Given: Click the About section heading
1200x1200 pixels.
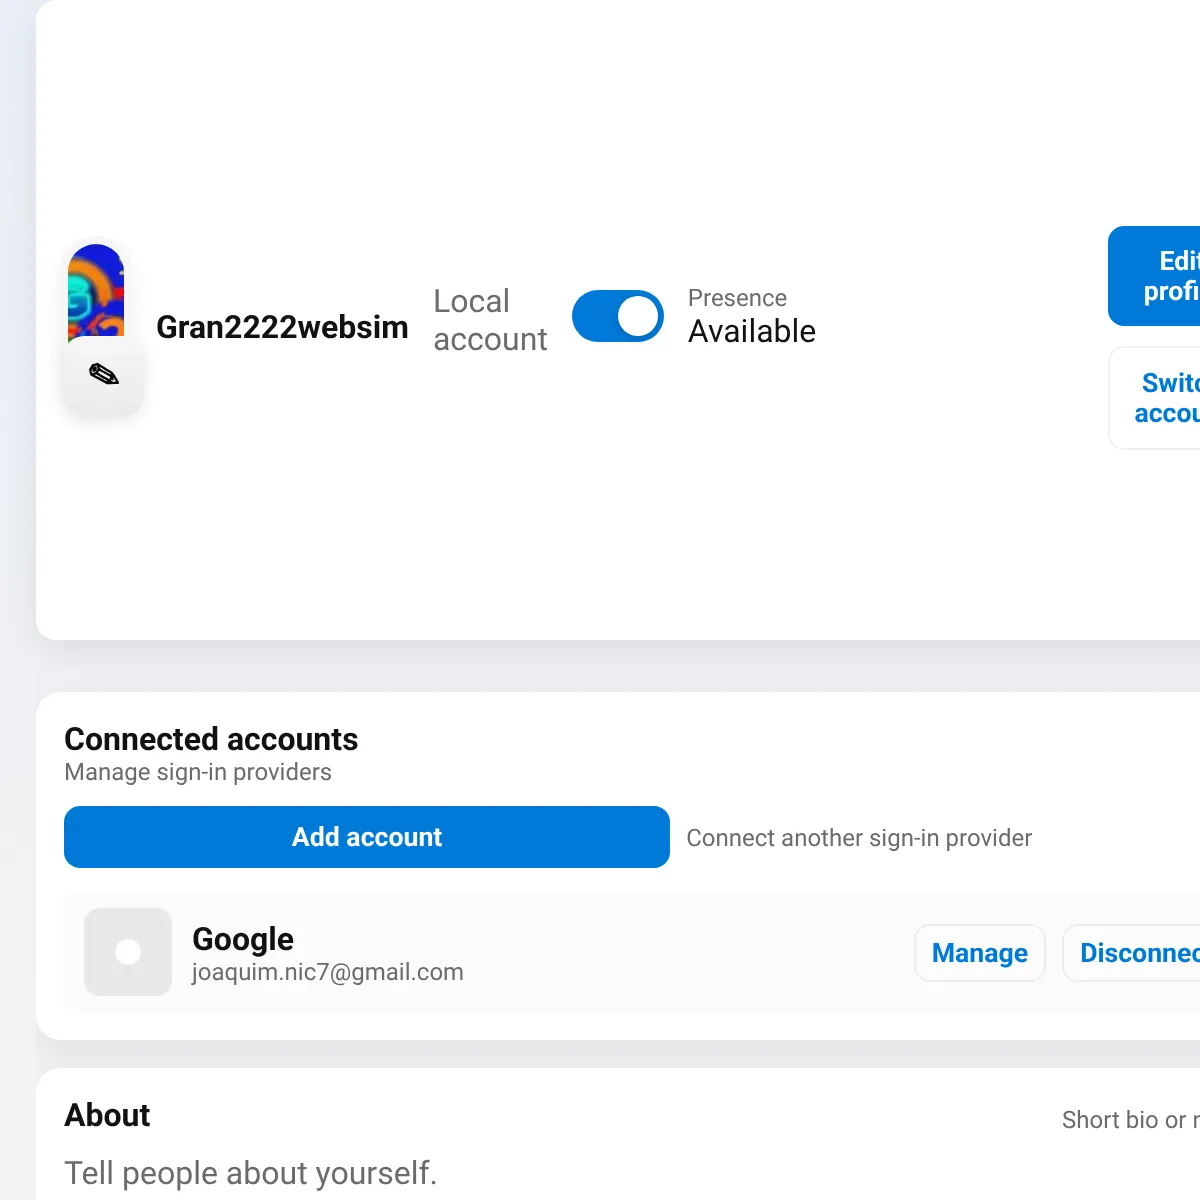Looking at the screenshot, I should (107, 1115).
